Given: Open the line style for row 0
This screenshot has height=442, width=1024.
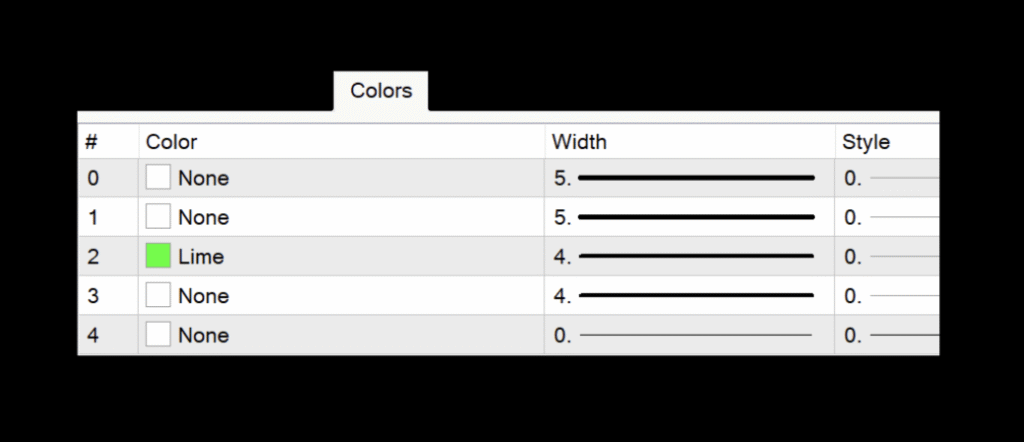Looking at the screenshot, I should pos(890,178).
